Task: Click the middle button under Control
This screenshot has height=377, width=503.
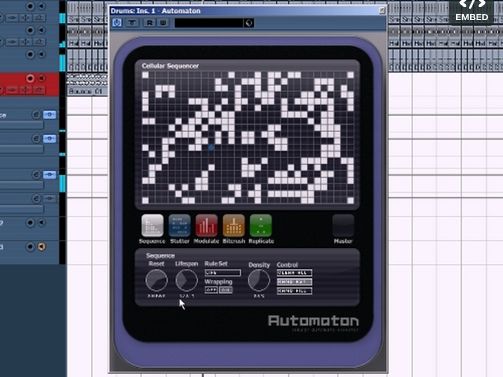Action: tap(294, 282)
